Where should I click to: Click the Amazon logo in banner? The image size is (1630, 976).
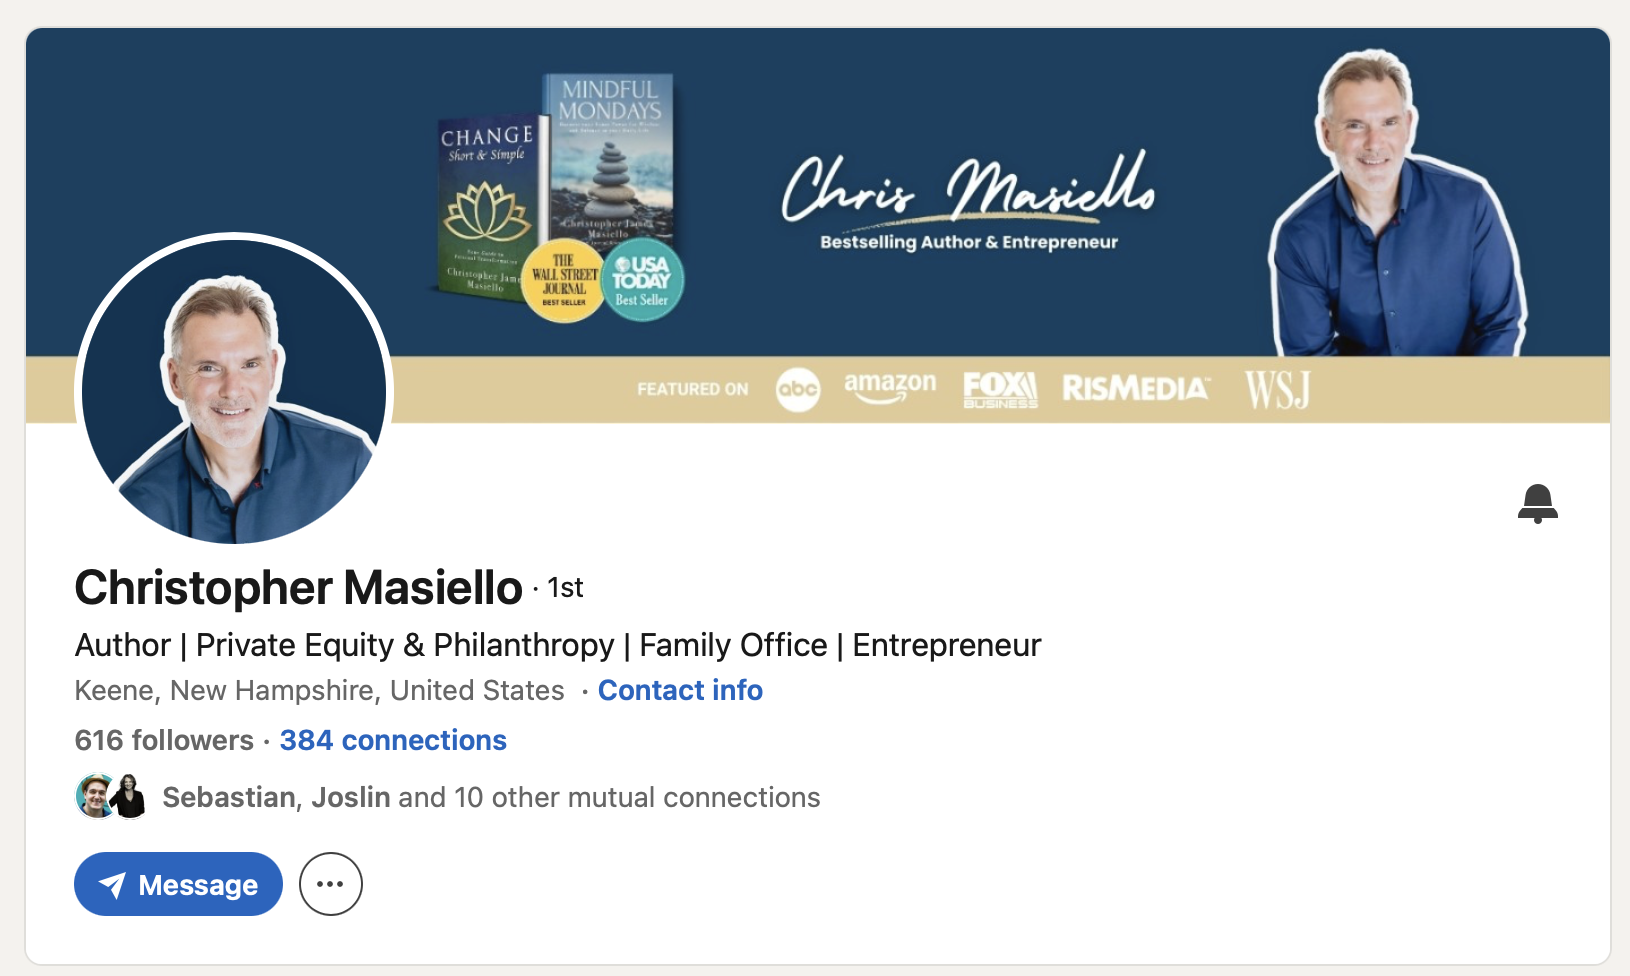(x=890, y=386)
